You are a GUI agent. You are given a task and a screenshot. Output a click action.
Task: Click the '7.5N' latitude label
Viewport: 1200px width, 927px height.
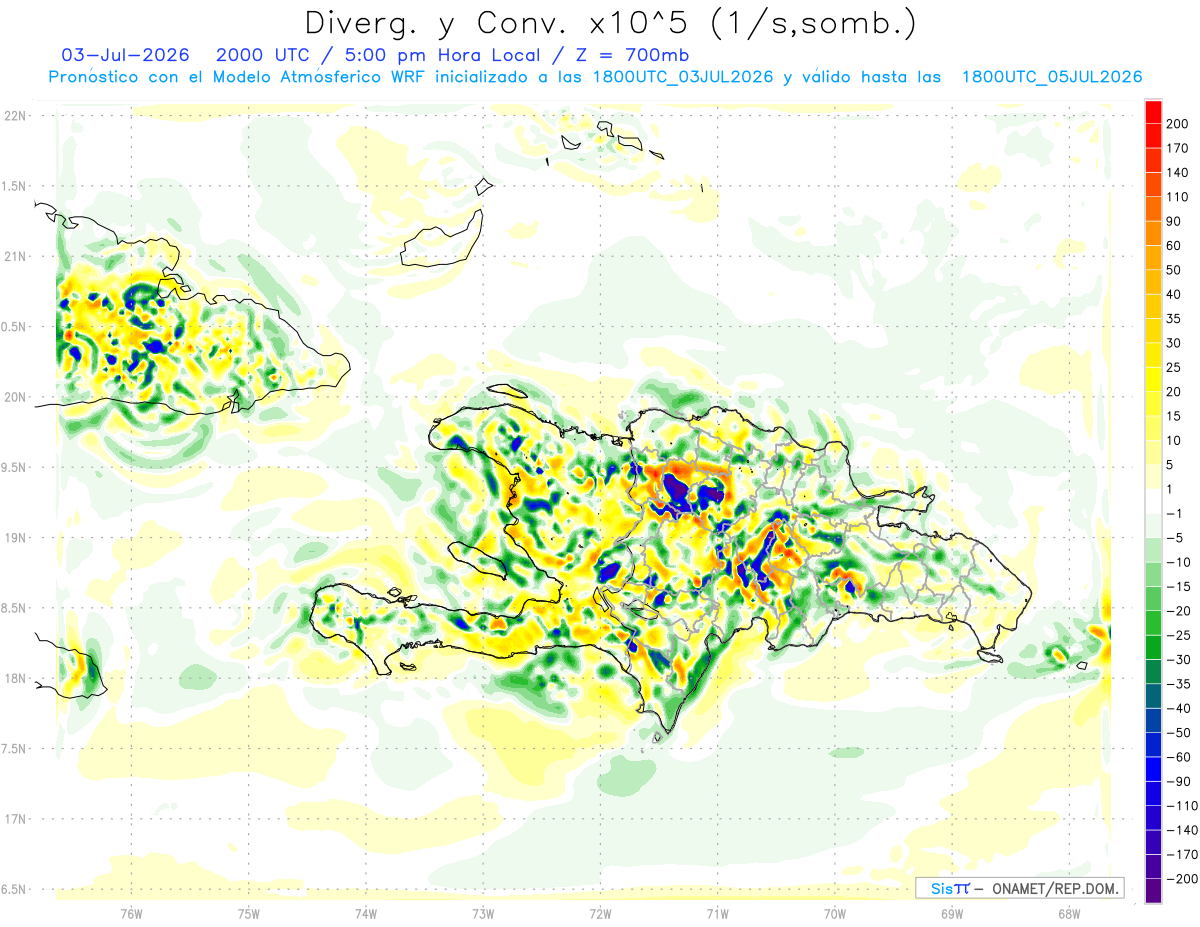click(14, 748)
